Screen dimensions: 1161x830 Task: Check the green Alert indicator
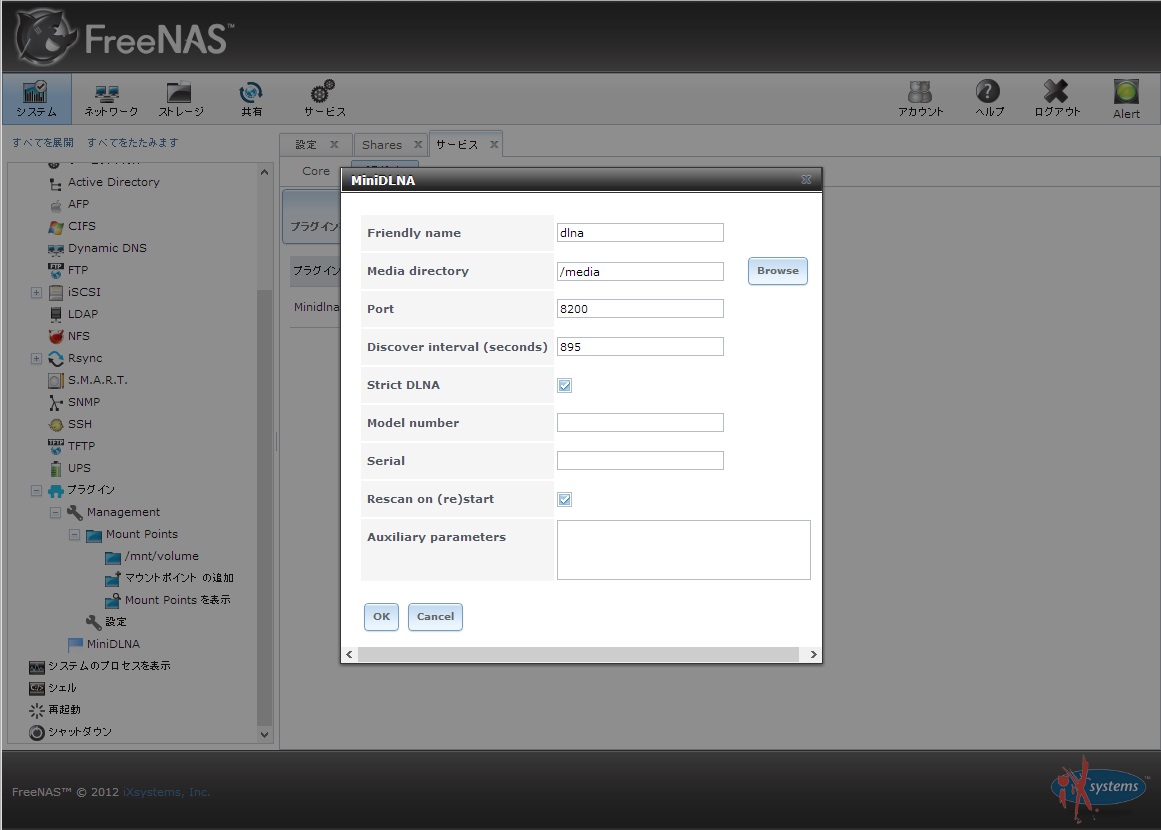1126,98
